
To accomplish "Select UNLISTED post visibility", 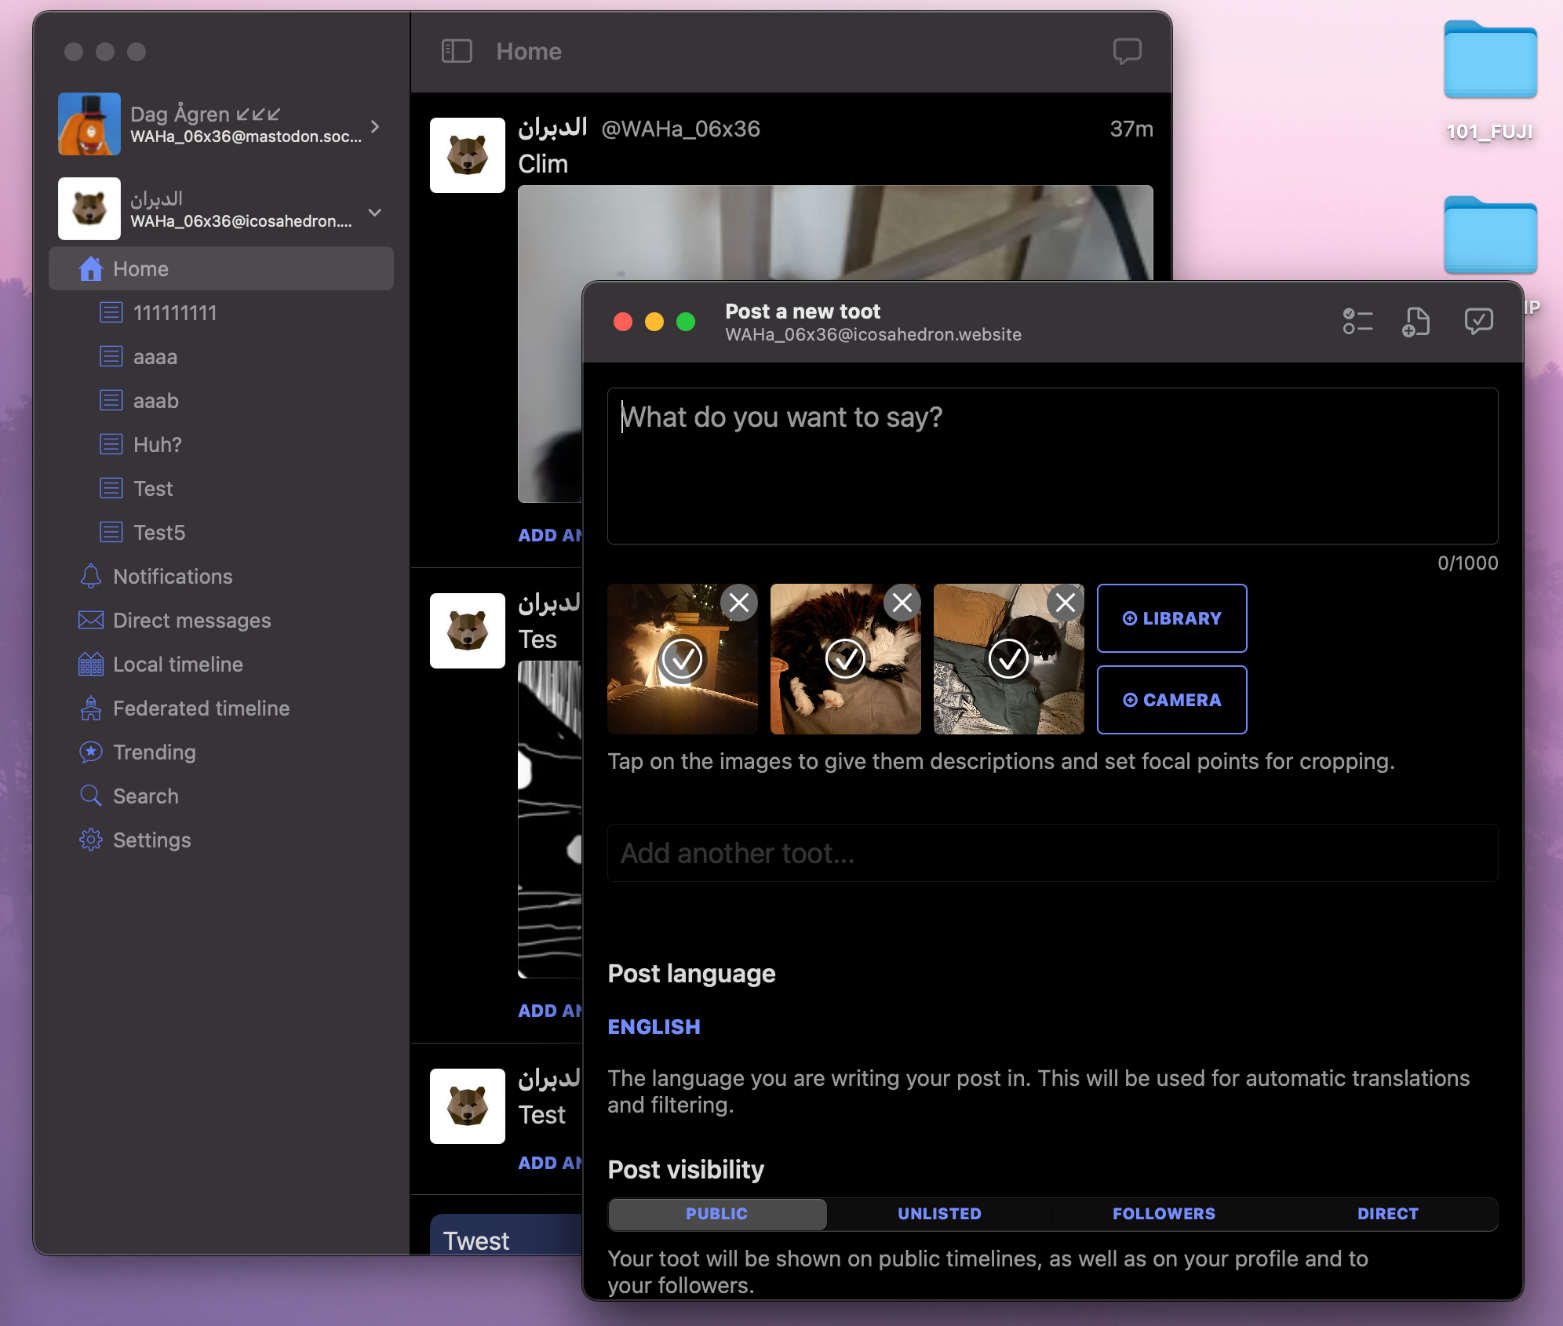I will 939,1214.
